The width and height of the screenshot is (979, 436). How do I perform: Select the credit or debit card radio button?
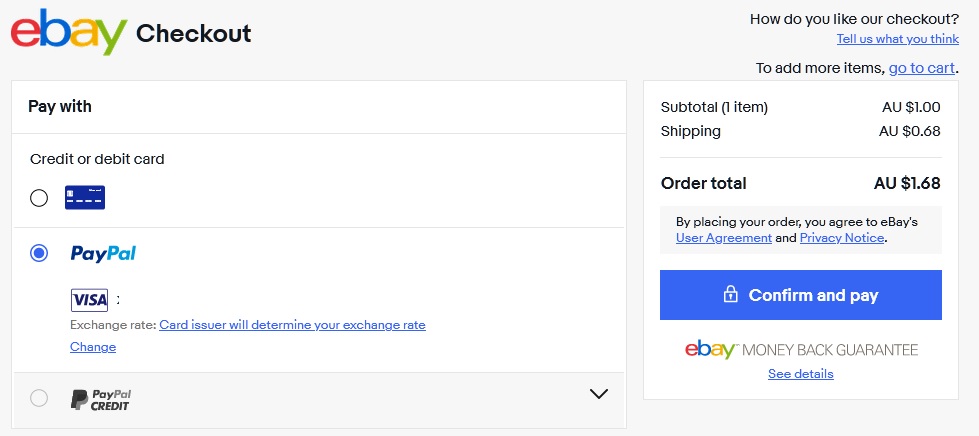(39, 198)
